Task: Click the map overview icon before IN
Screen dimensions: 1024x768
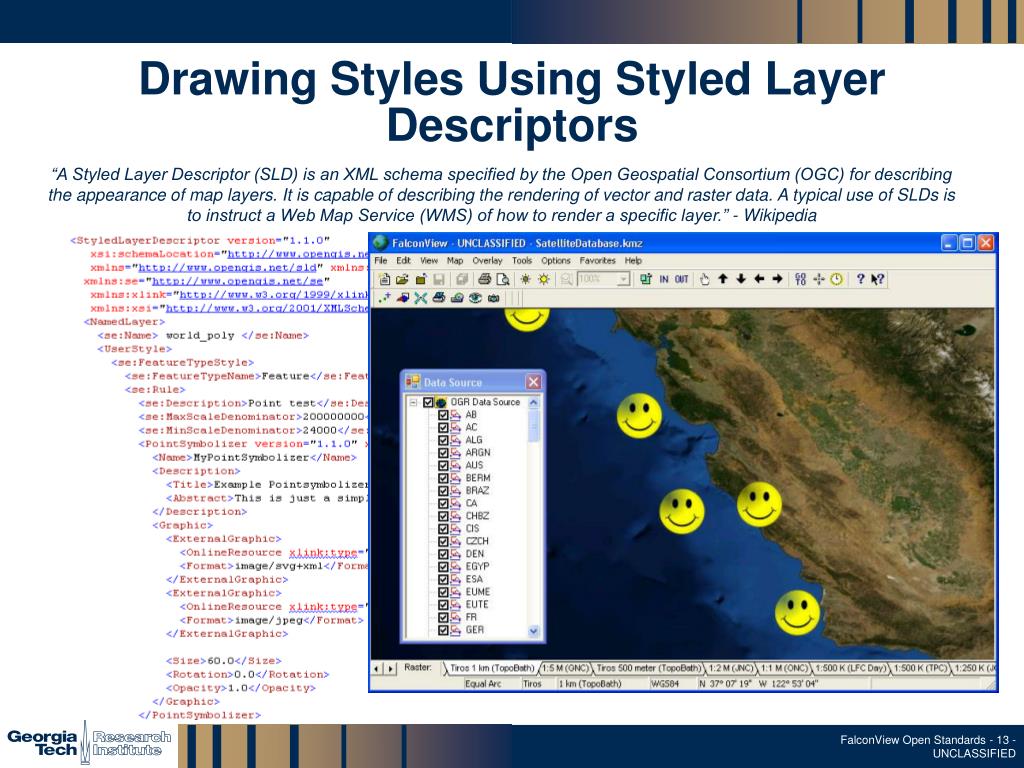Action: click(x=646, y=280)
